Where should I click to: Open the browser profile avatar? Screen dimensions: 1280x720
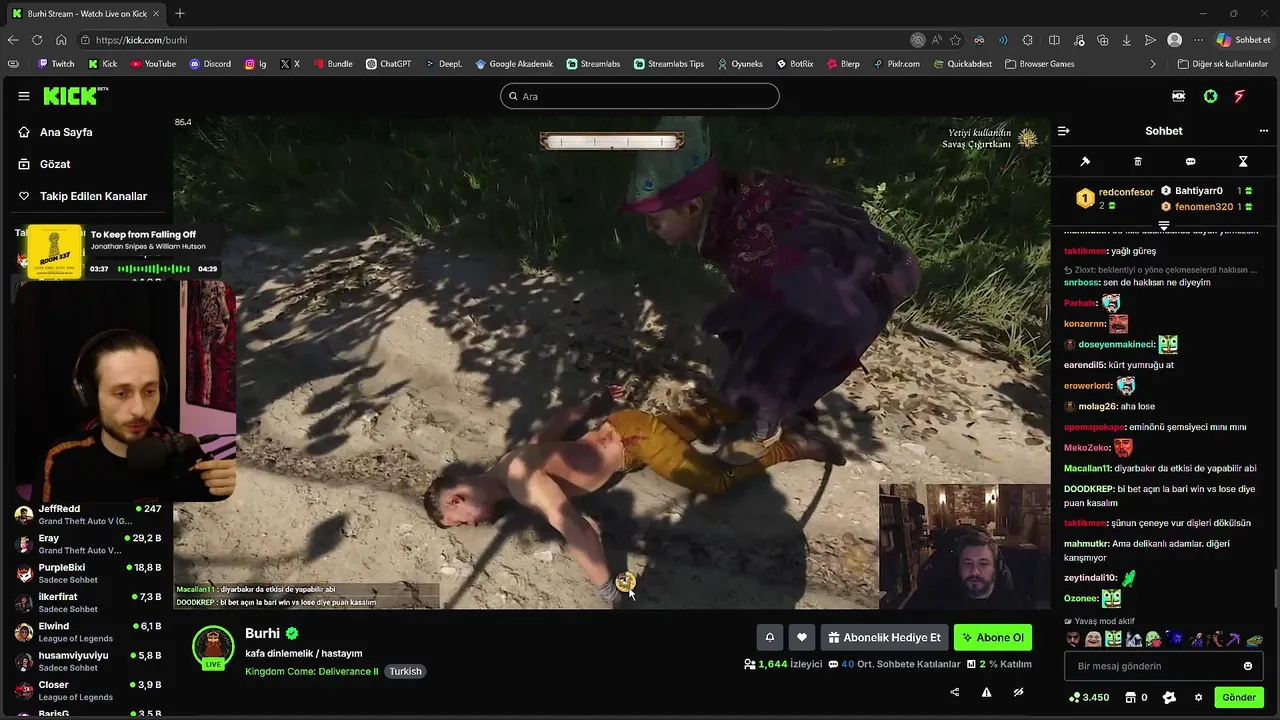click(x=1175, y=40)
